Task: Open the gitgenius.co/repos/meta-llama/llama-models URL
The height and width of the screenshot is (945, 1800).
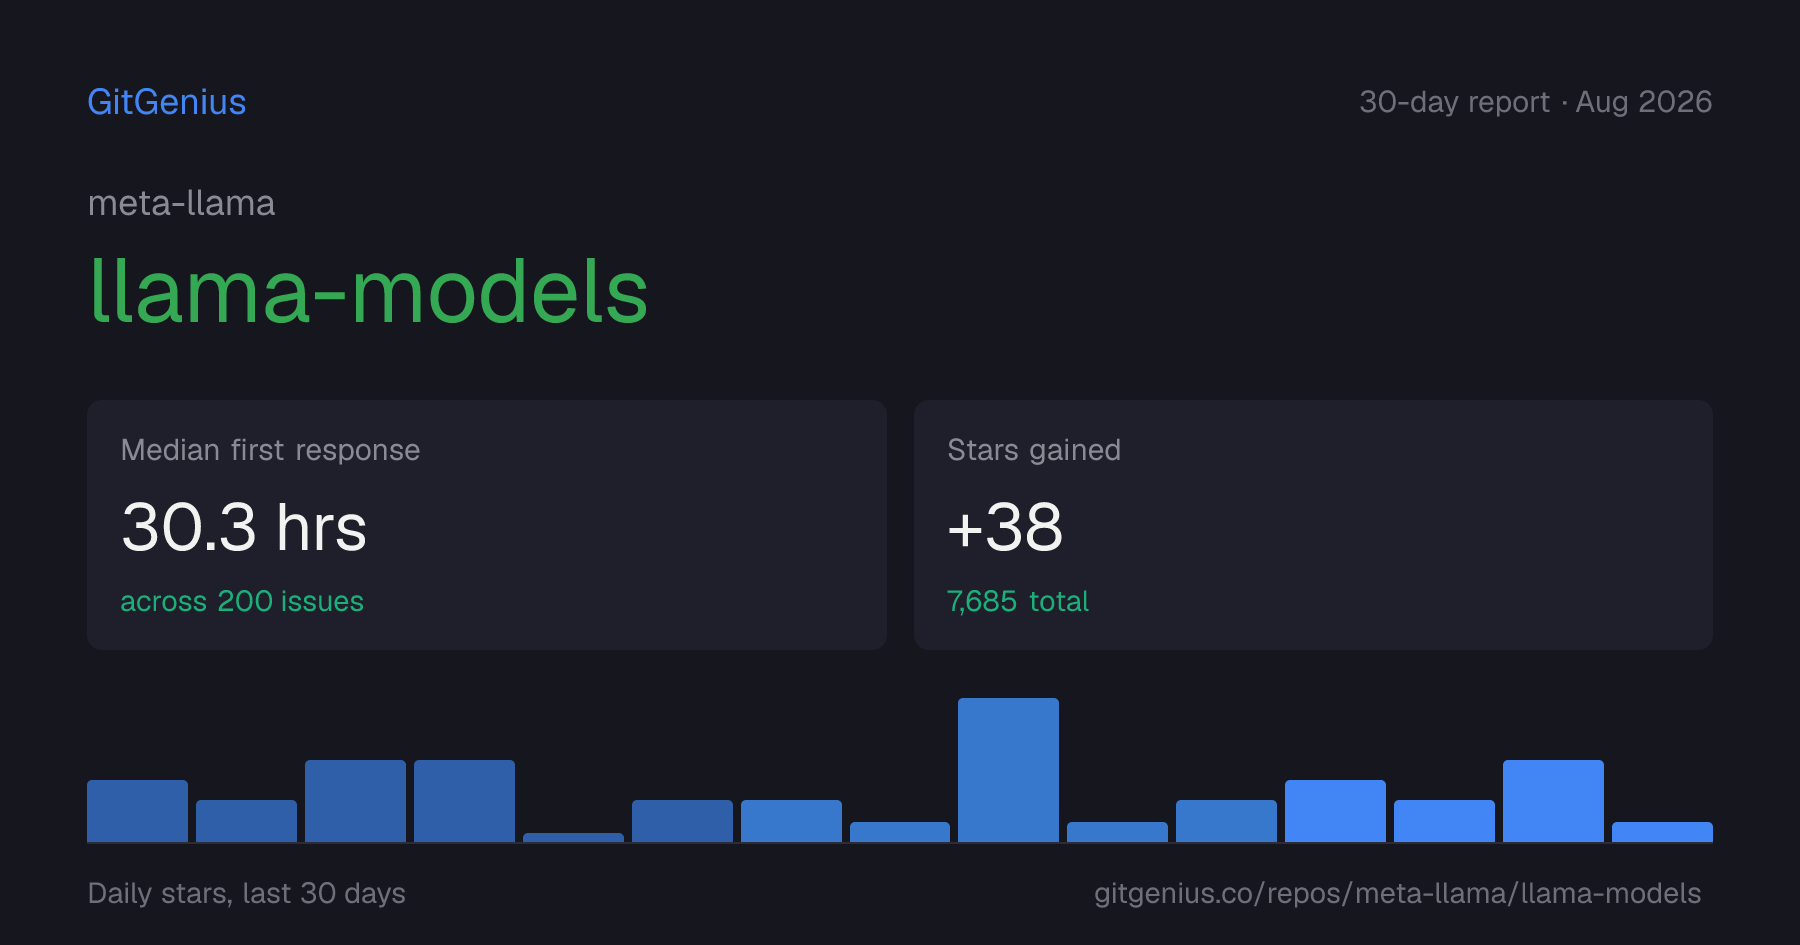Action: 1397,893
